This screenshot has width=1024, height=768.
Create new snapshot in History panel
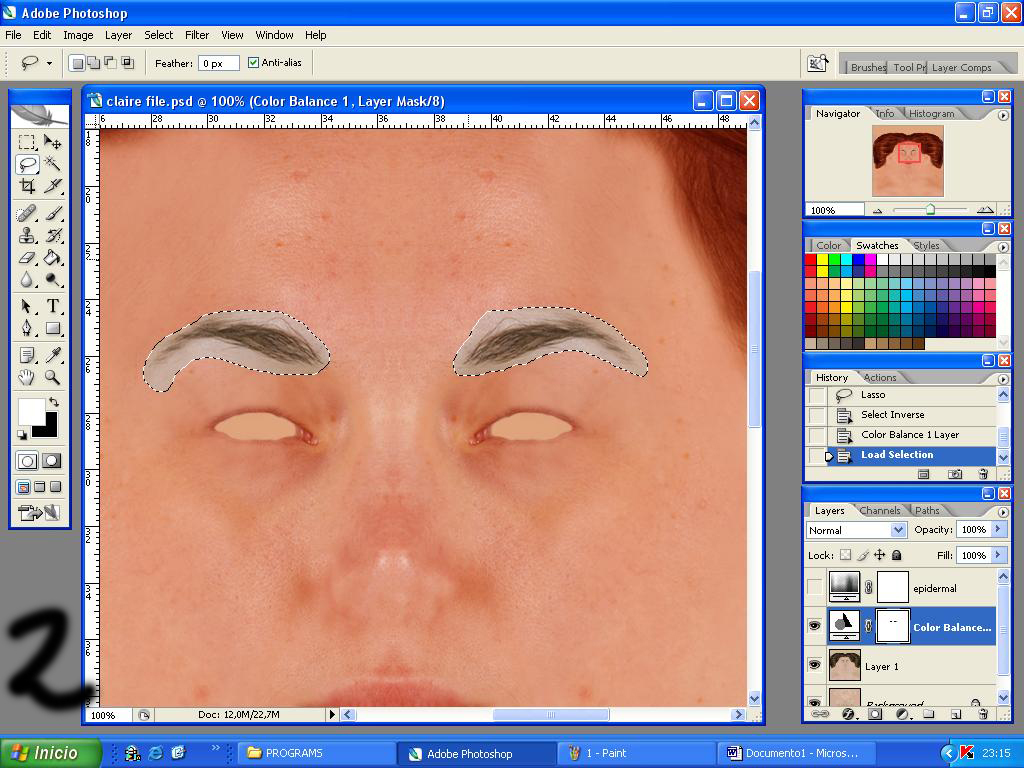[955, 474]
